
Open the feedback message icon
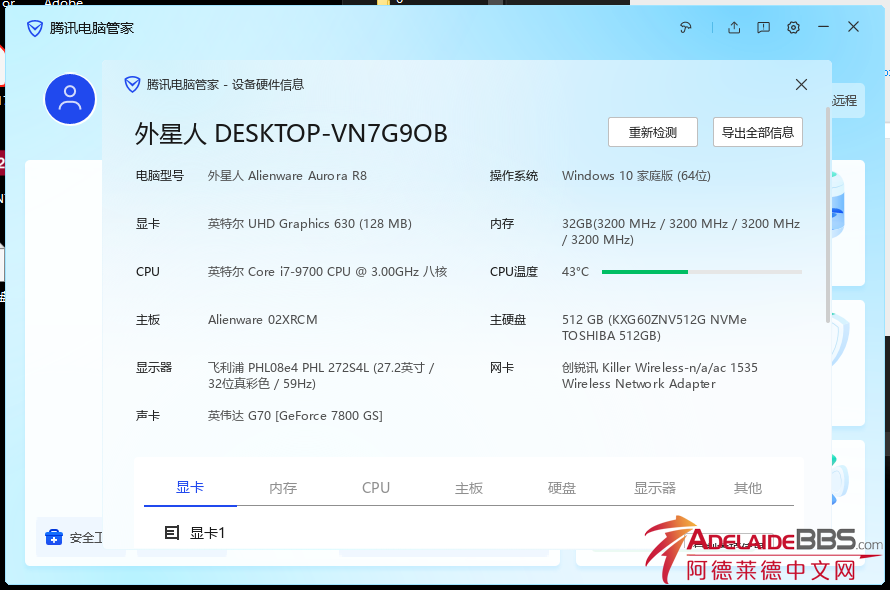pos(763,28)
